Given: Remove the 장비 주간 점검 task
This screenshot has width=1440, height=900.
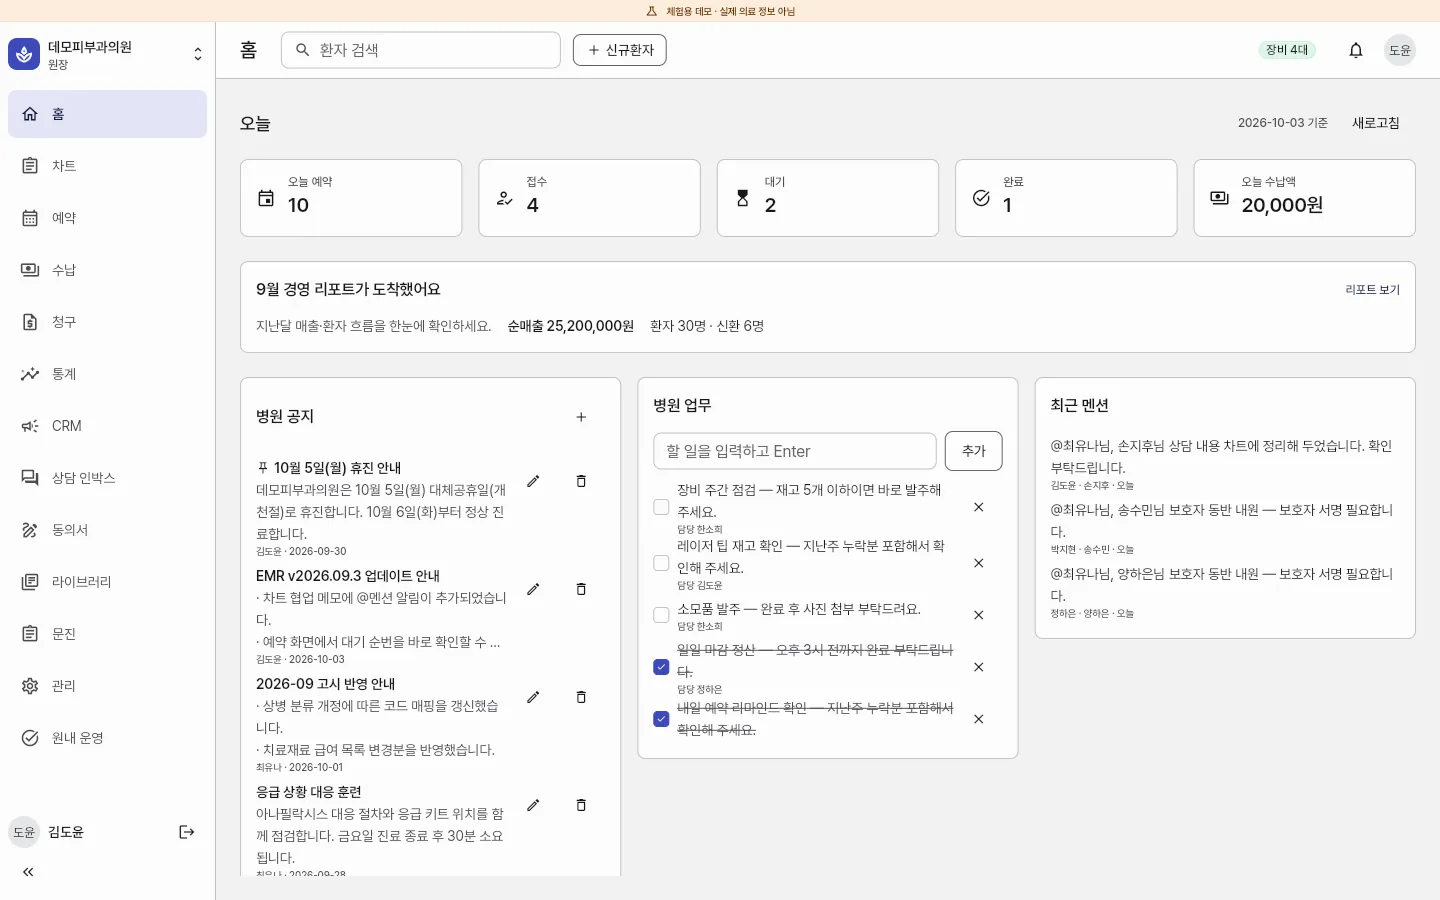Looking at the screenshot, I should click(x=979, y=507).
